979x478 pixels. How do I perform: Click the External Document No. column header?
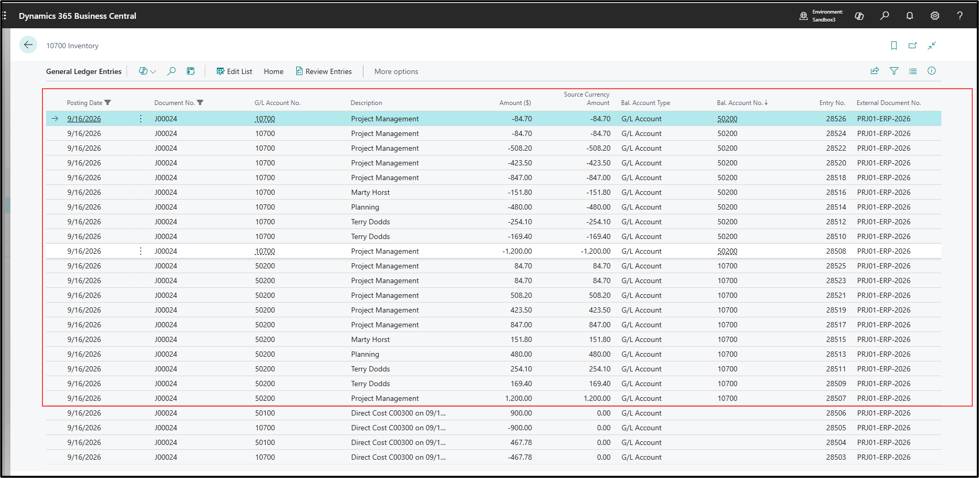(889, 102)
